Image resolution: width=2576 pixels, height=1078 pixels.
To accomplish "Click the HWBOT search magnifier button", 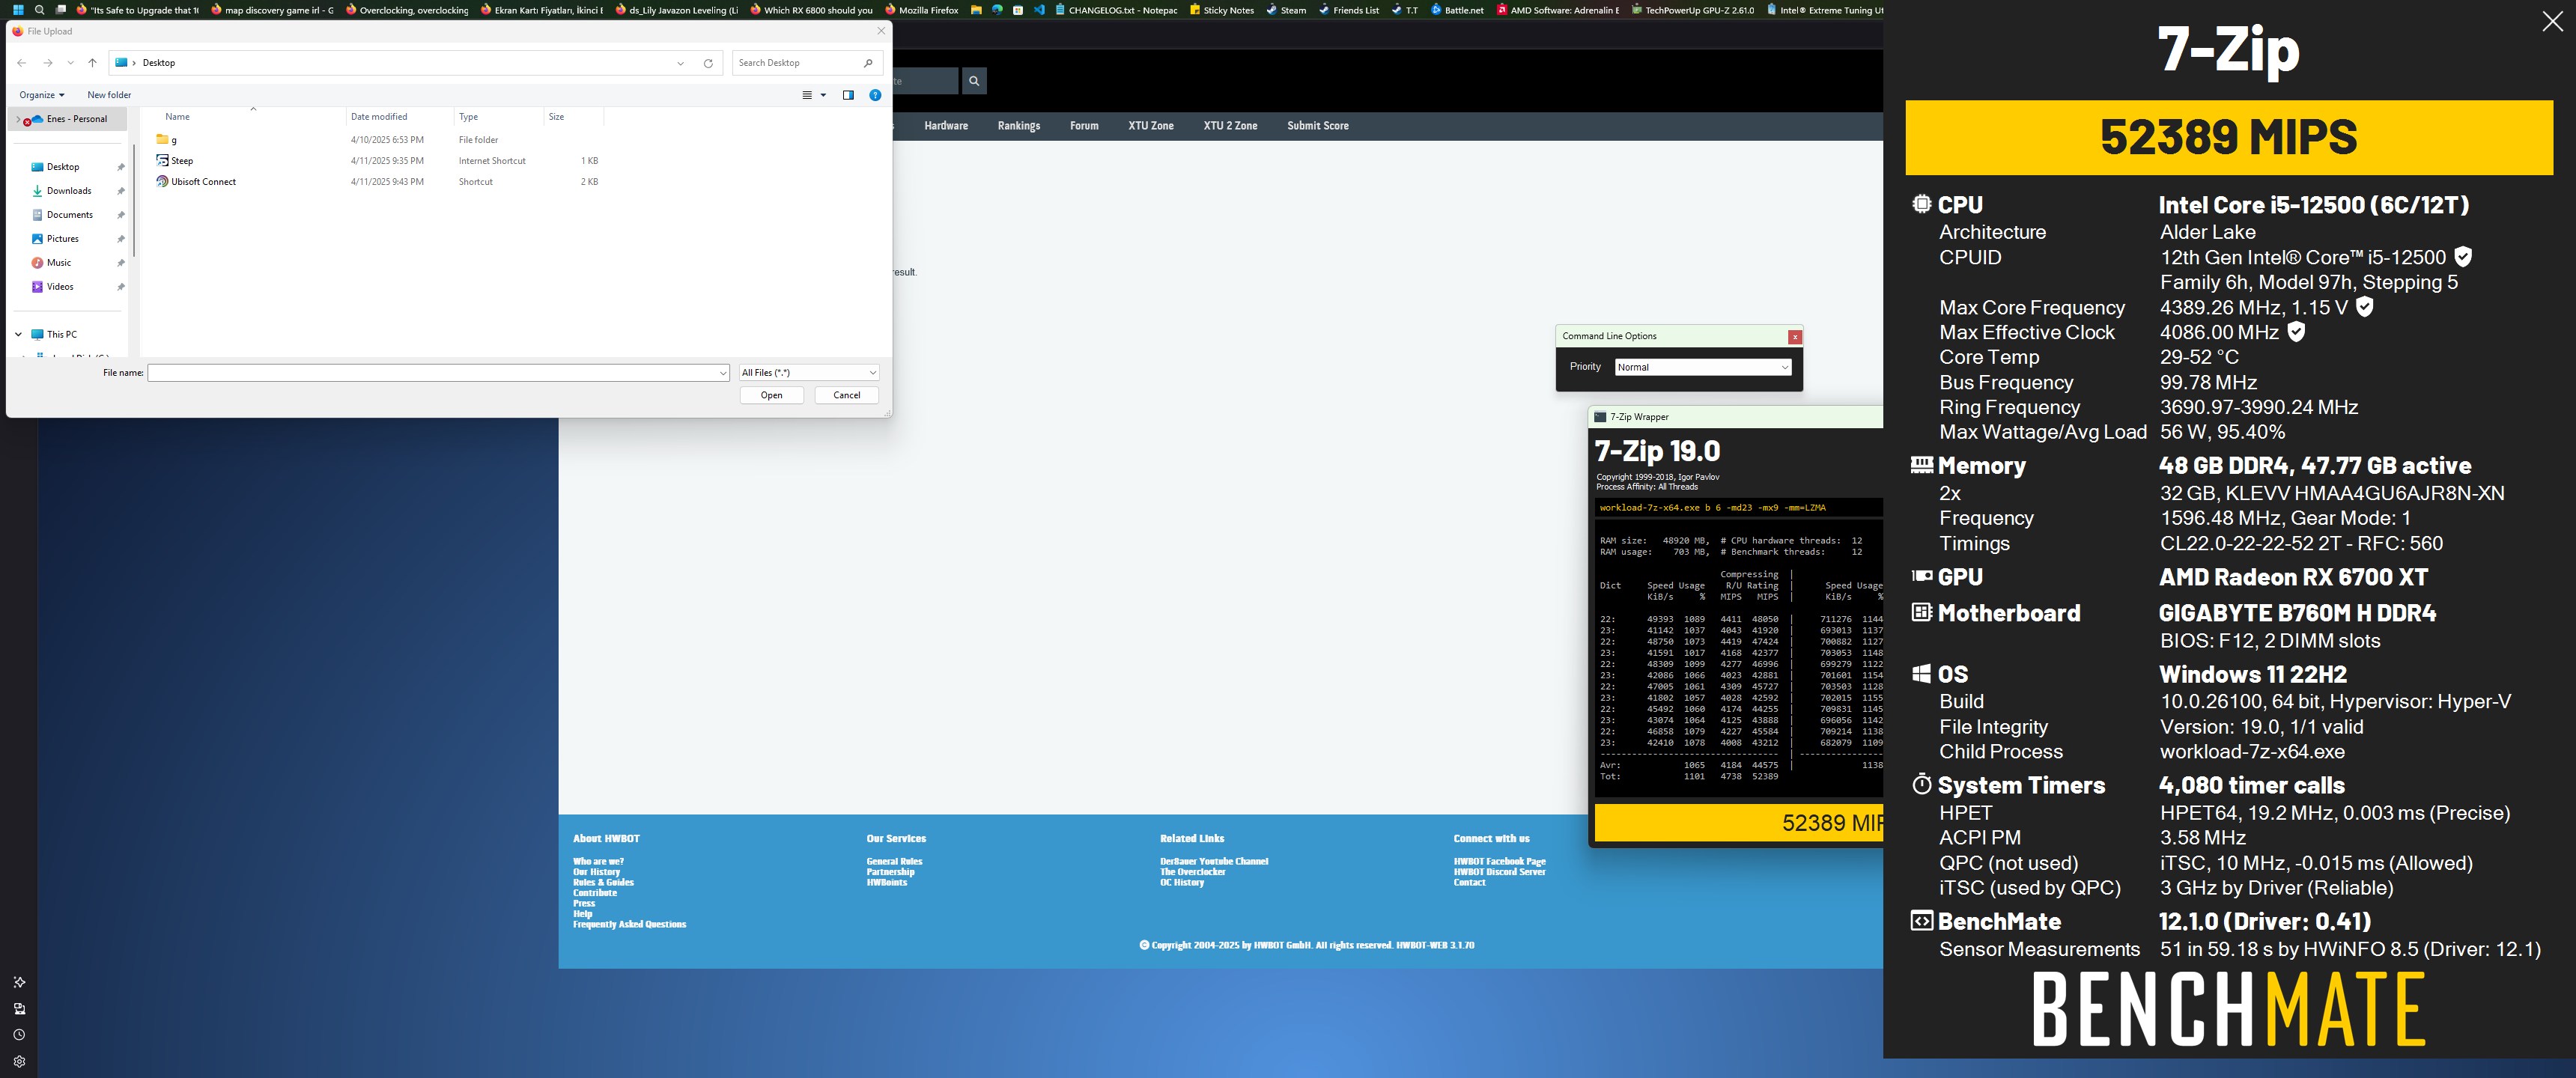I will pyautogui.click(x=974, y=81).
